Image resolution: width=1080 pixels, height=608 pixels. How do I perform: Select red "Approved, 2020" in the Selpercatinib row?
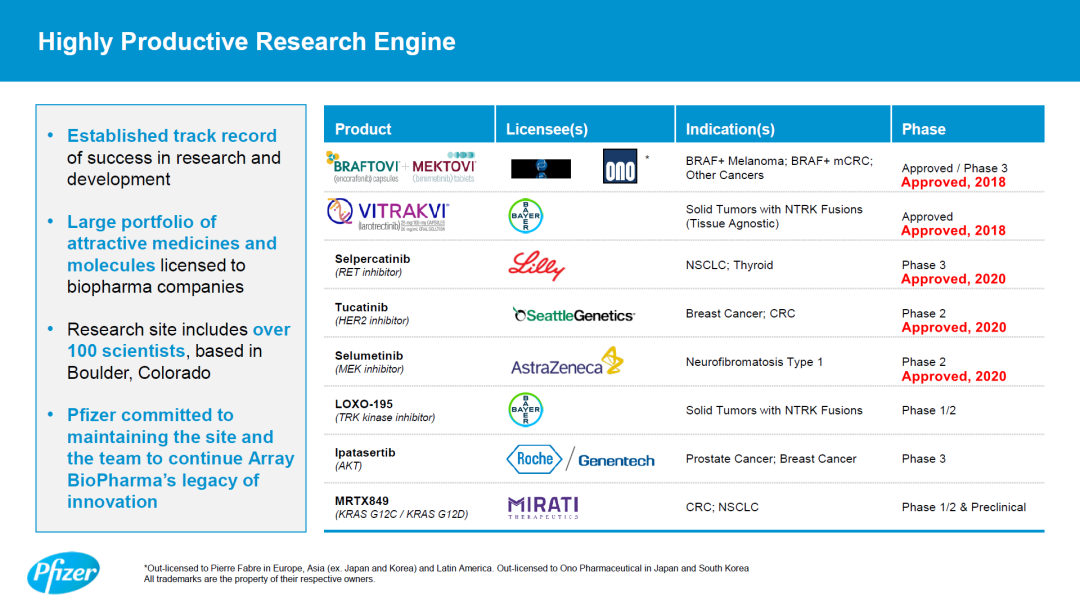pyautogui.click(x=953, y=279)
